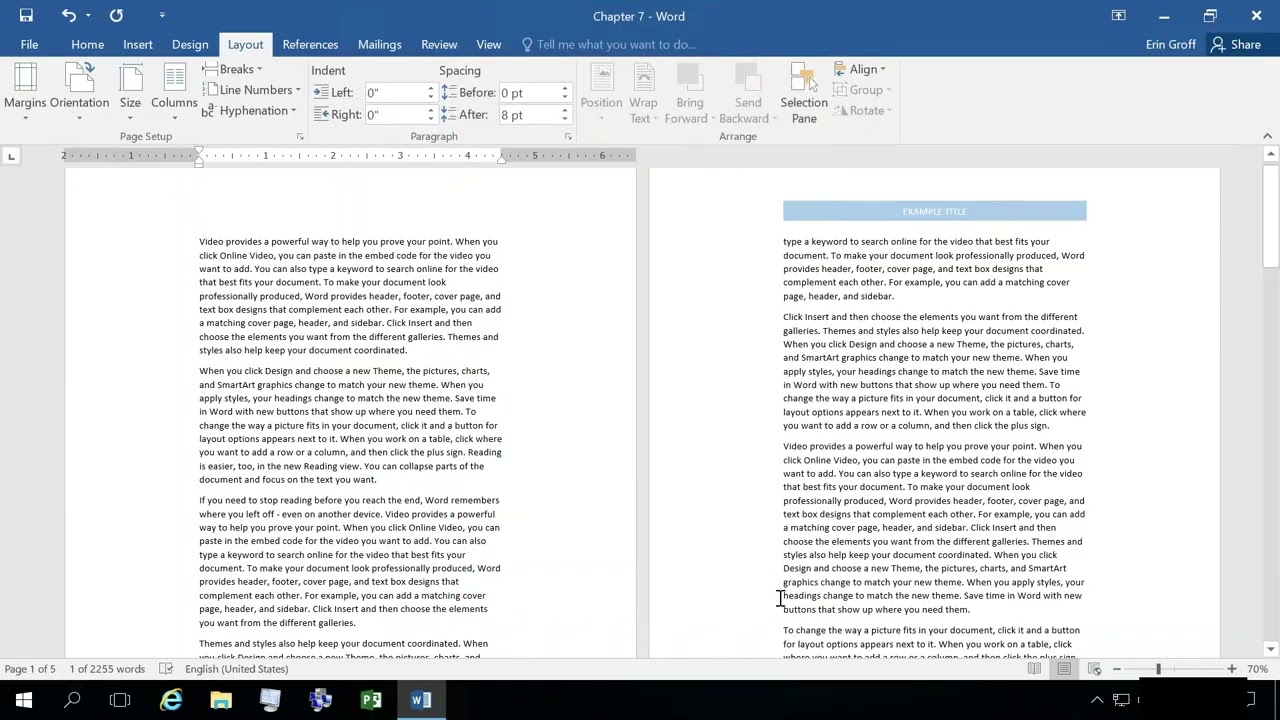Open the View tab
Screen dimensions: 1280x720
[489, 44]
